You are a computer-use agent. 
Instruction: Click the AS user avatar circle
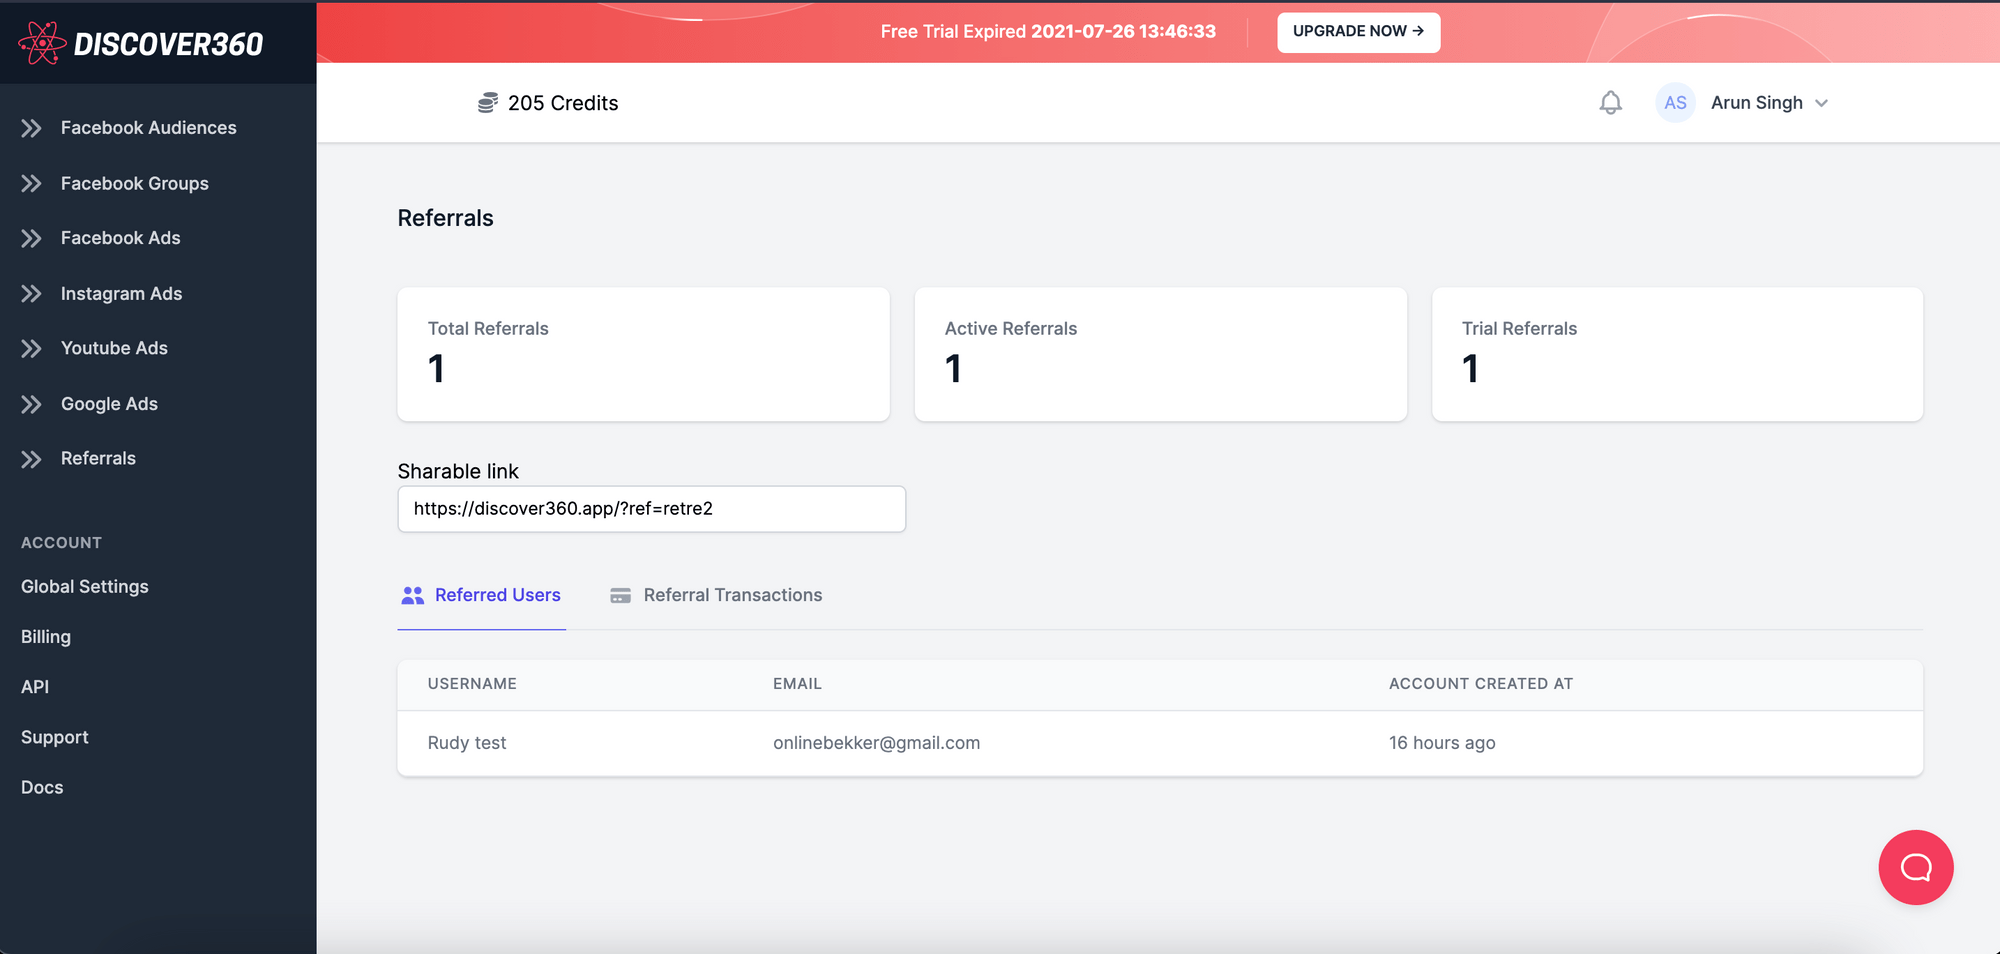point(1675,103)
